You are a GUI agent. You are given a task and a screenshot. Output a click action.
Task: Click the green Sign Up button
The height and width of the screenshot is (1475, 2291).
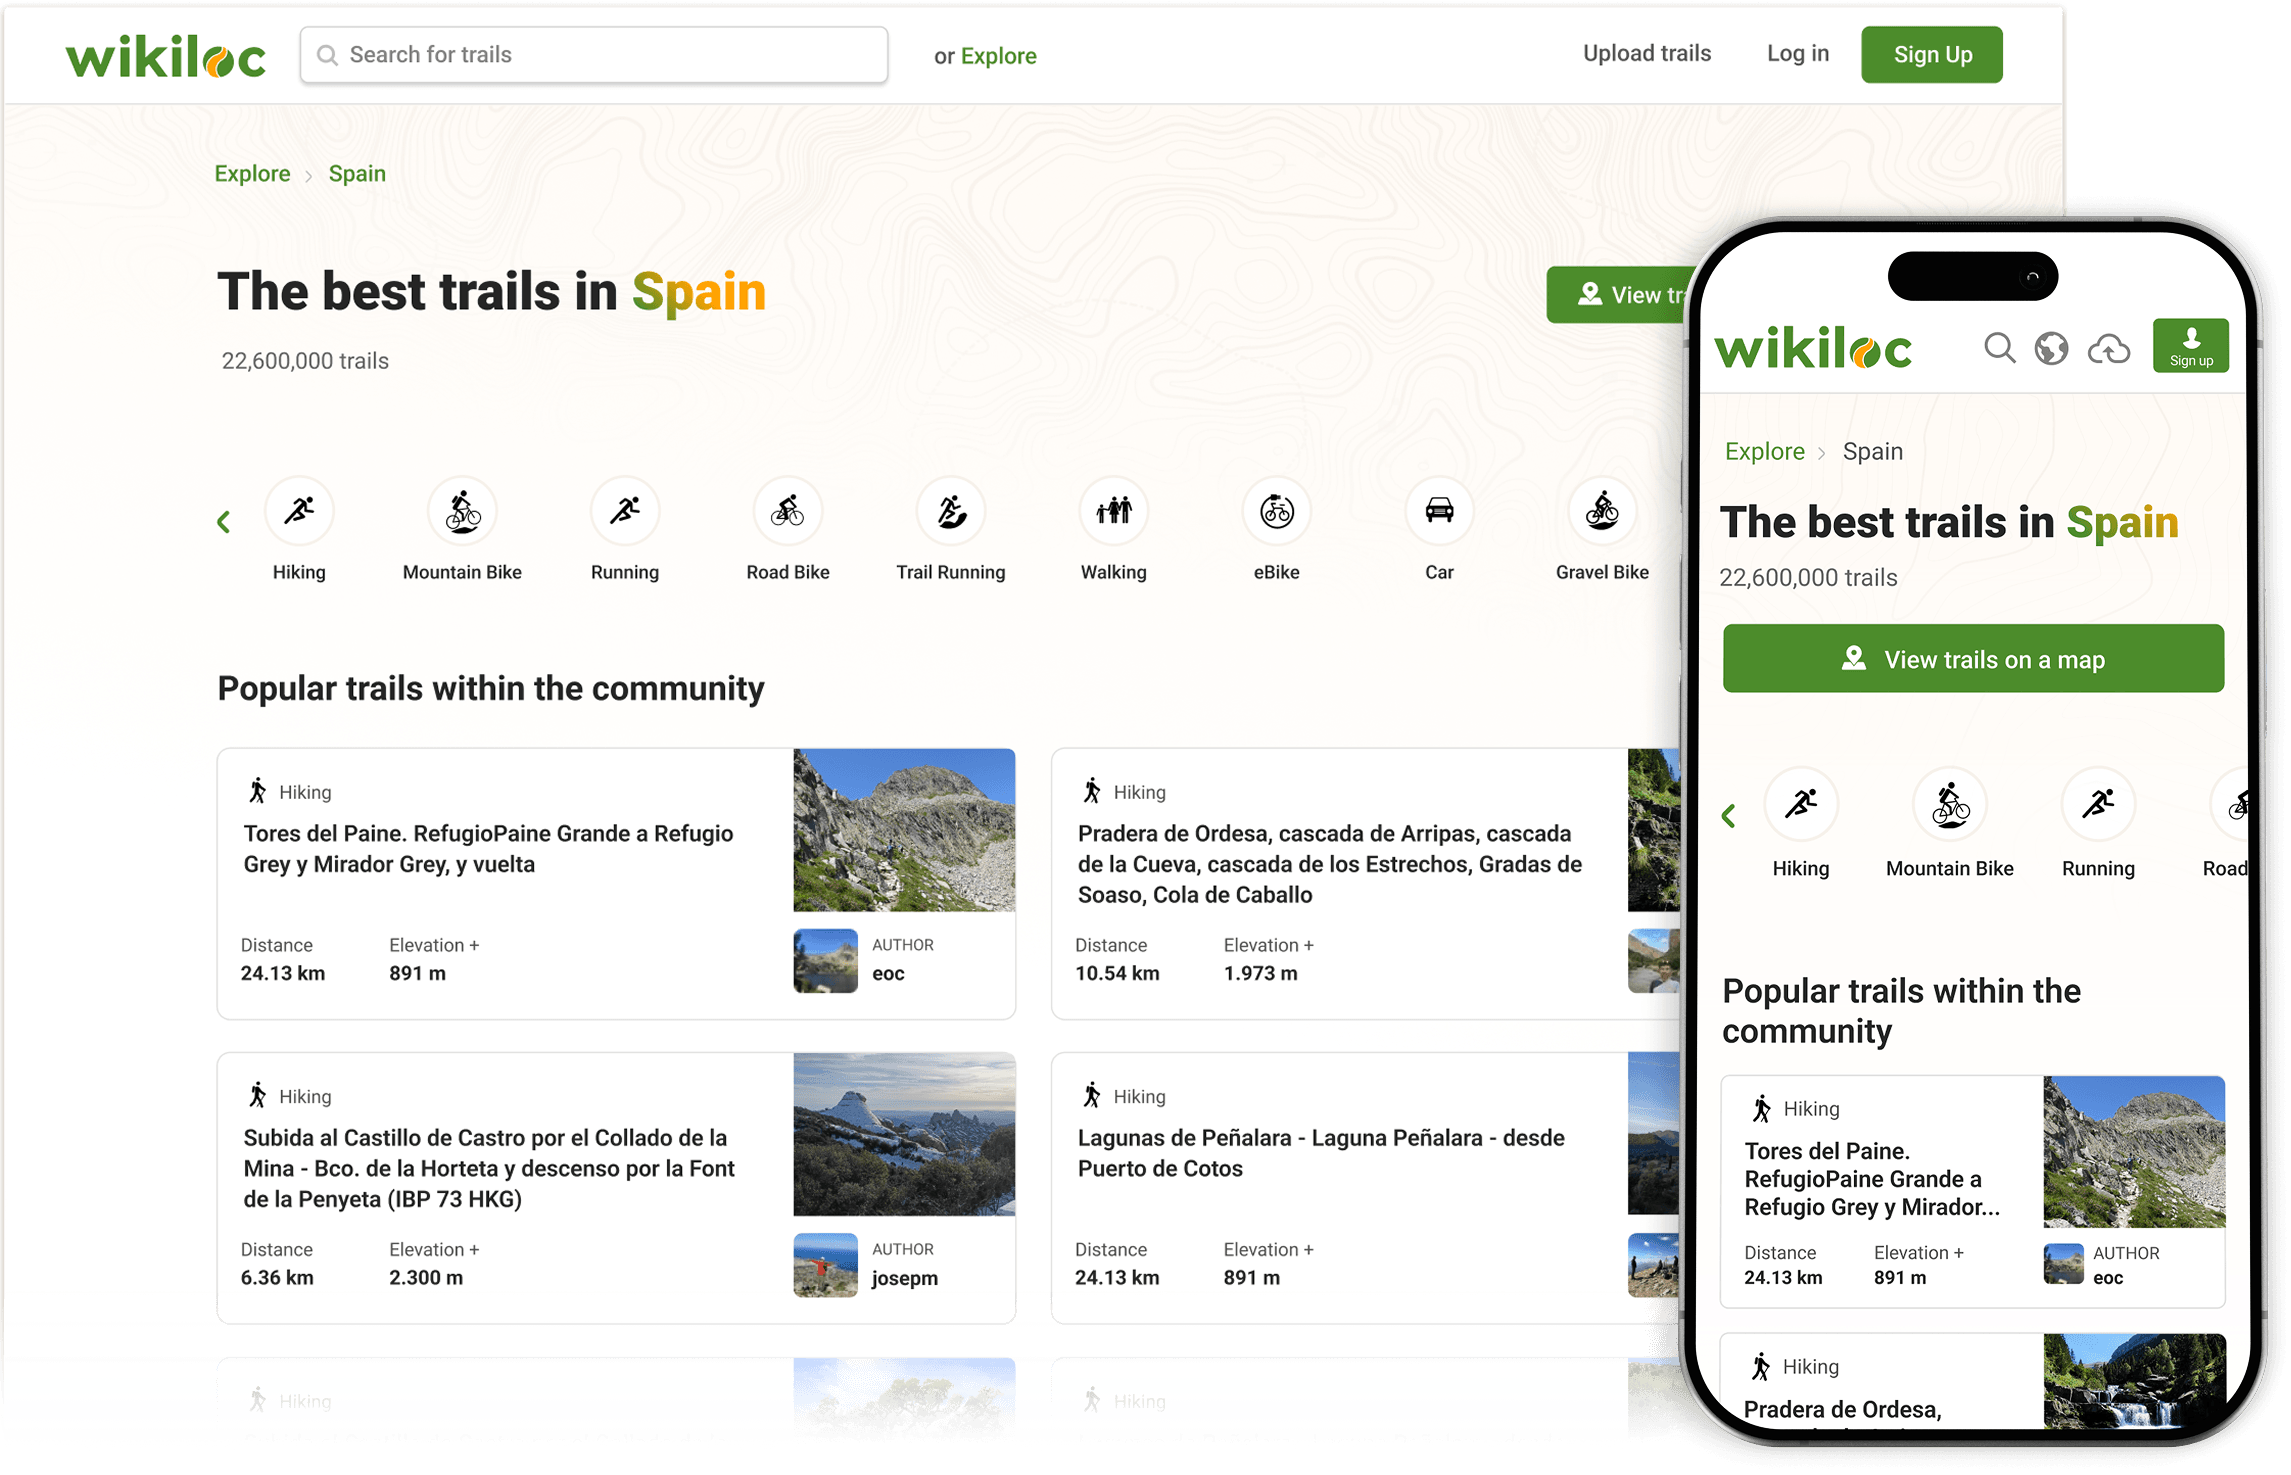[x=1931, y=55]
